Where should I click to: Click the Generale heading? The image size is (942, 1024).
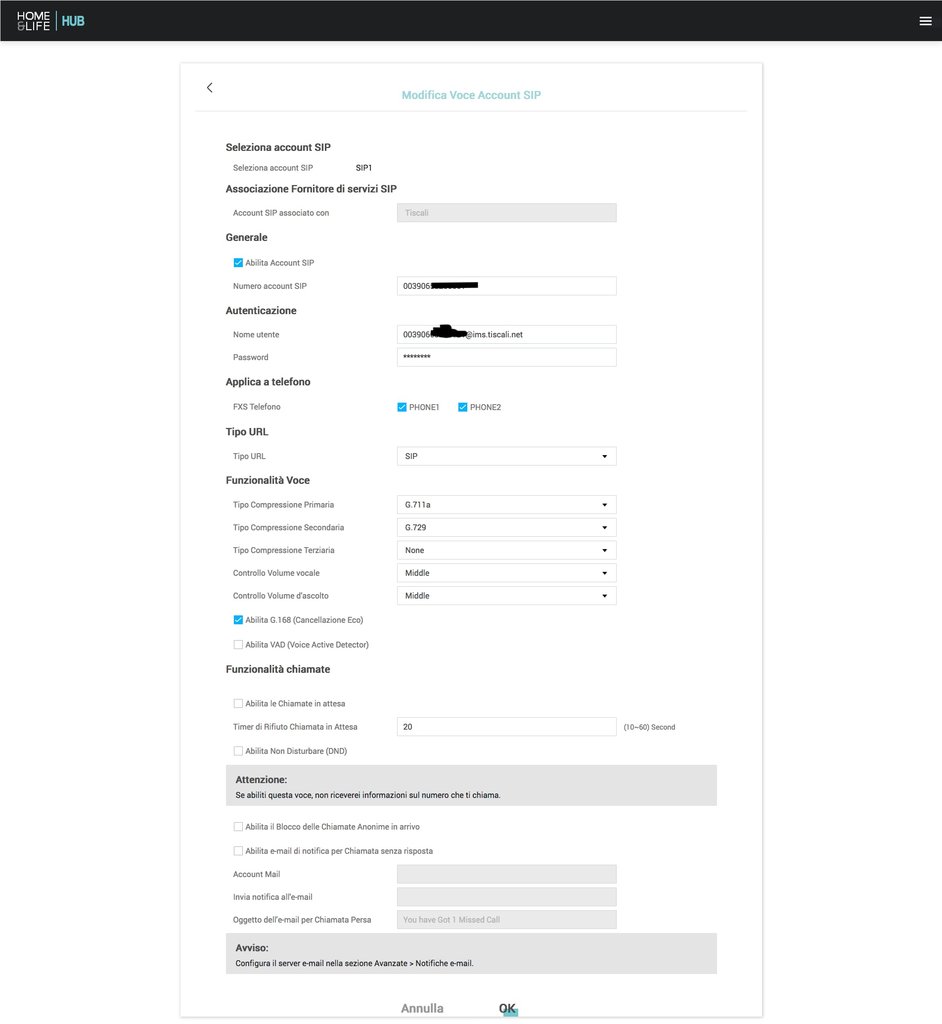click(246, 238)
